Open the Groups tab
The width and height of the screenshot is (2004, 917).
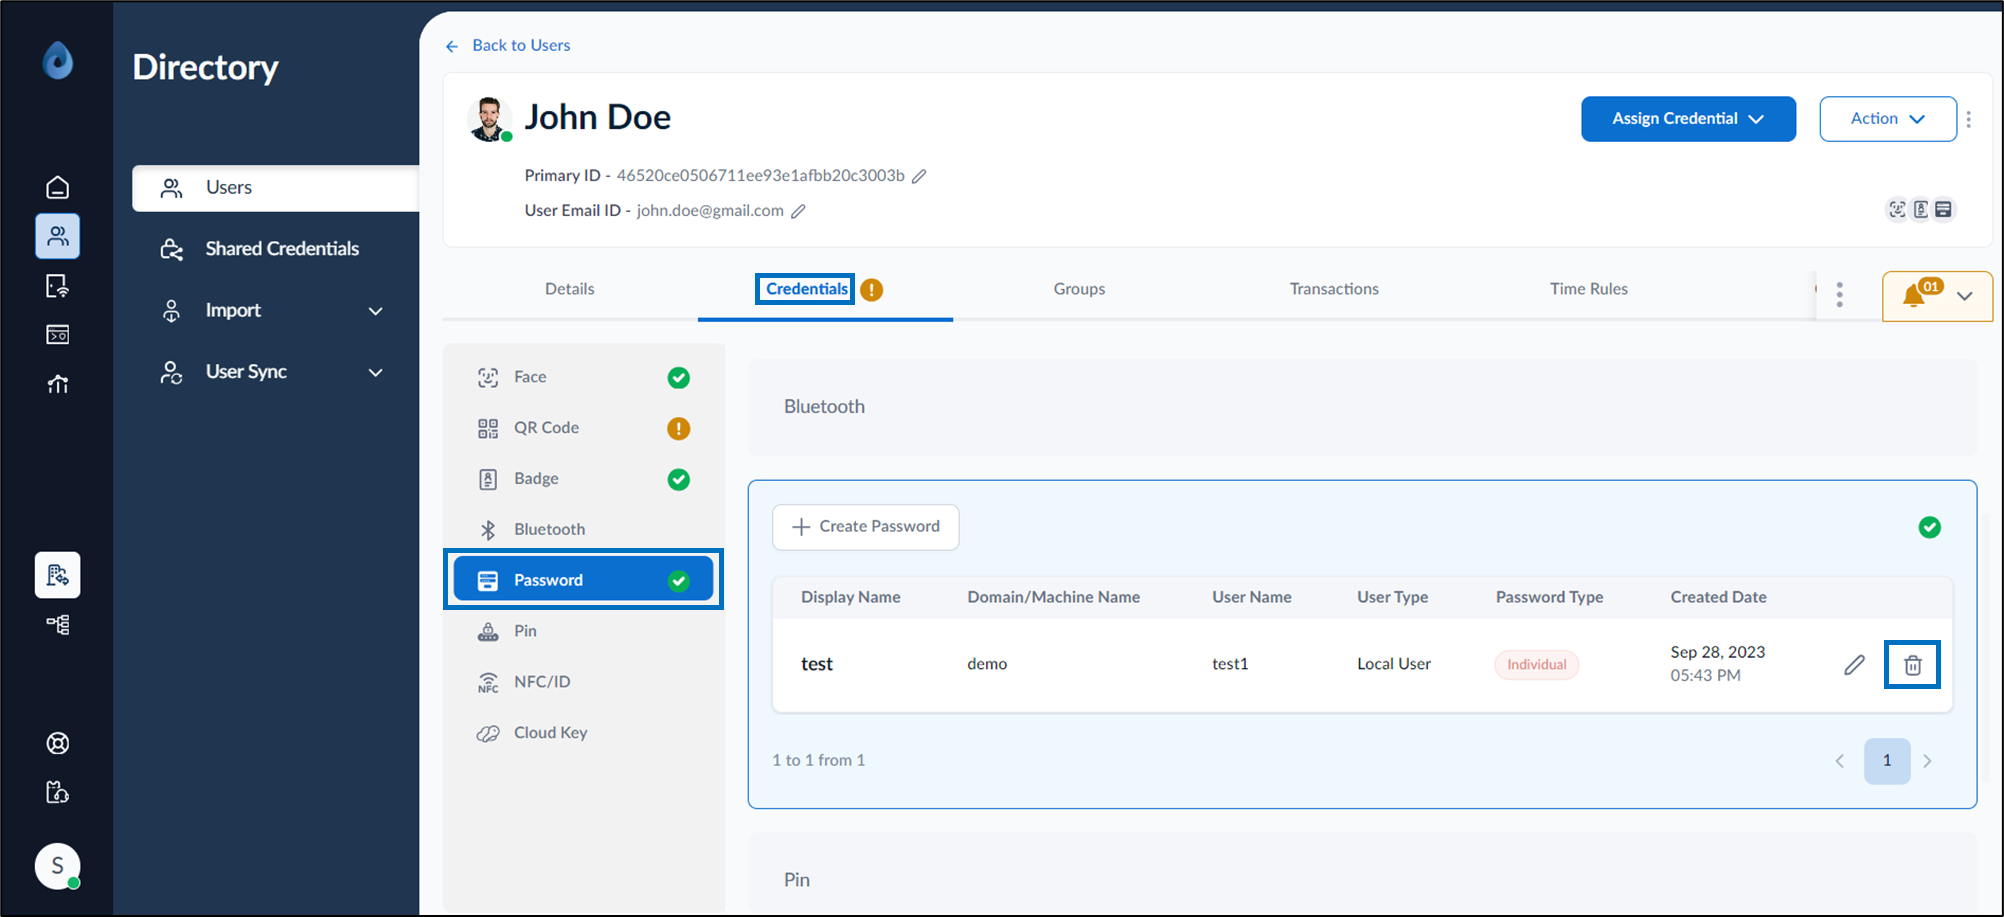(x=1079, y=289)
